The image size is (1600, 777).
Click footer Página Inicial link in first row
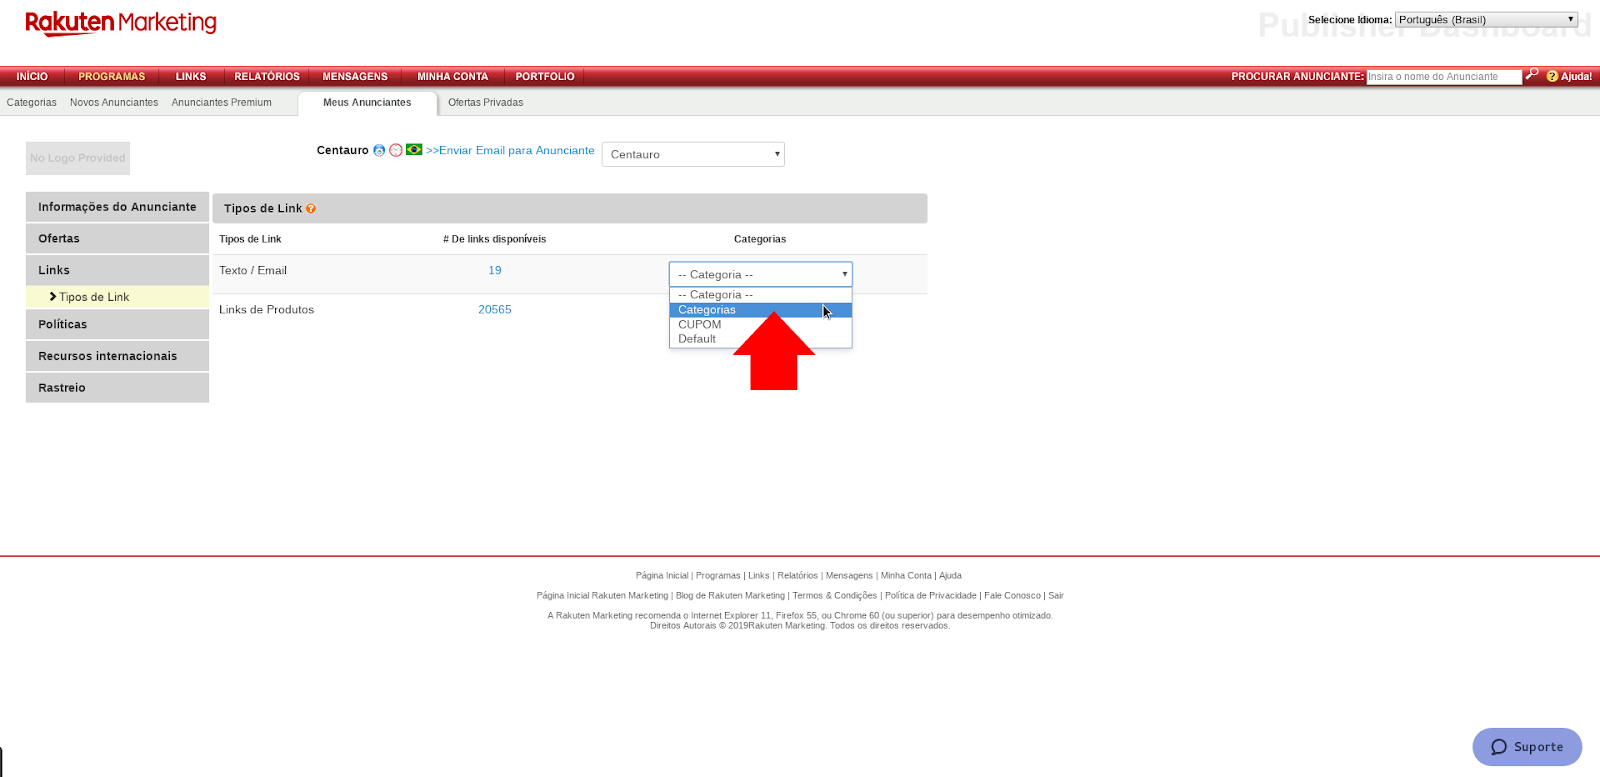[662, 575]
